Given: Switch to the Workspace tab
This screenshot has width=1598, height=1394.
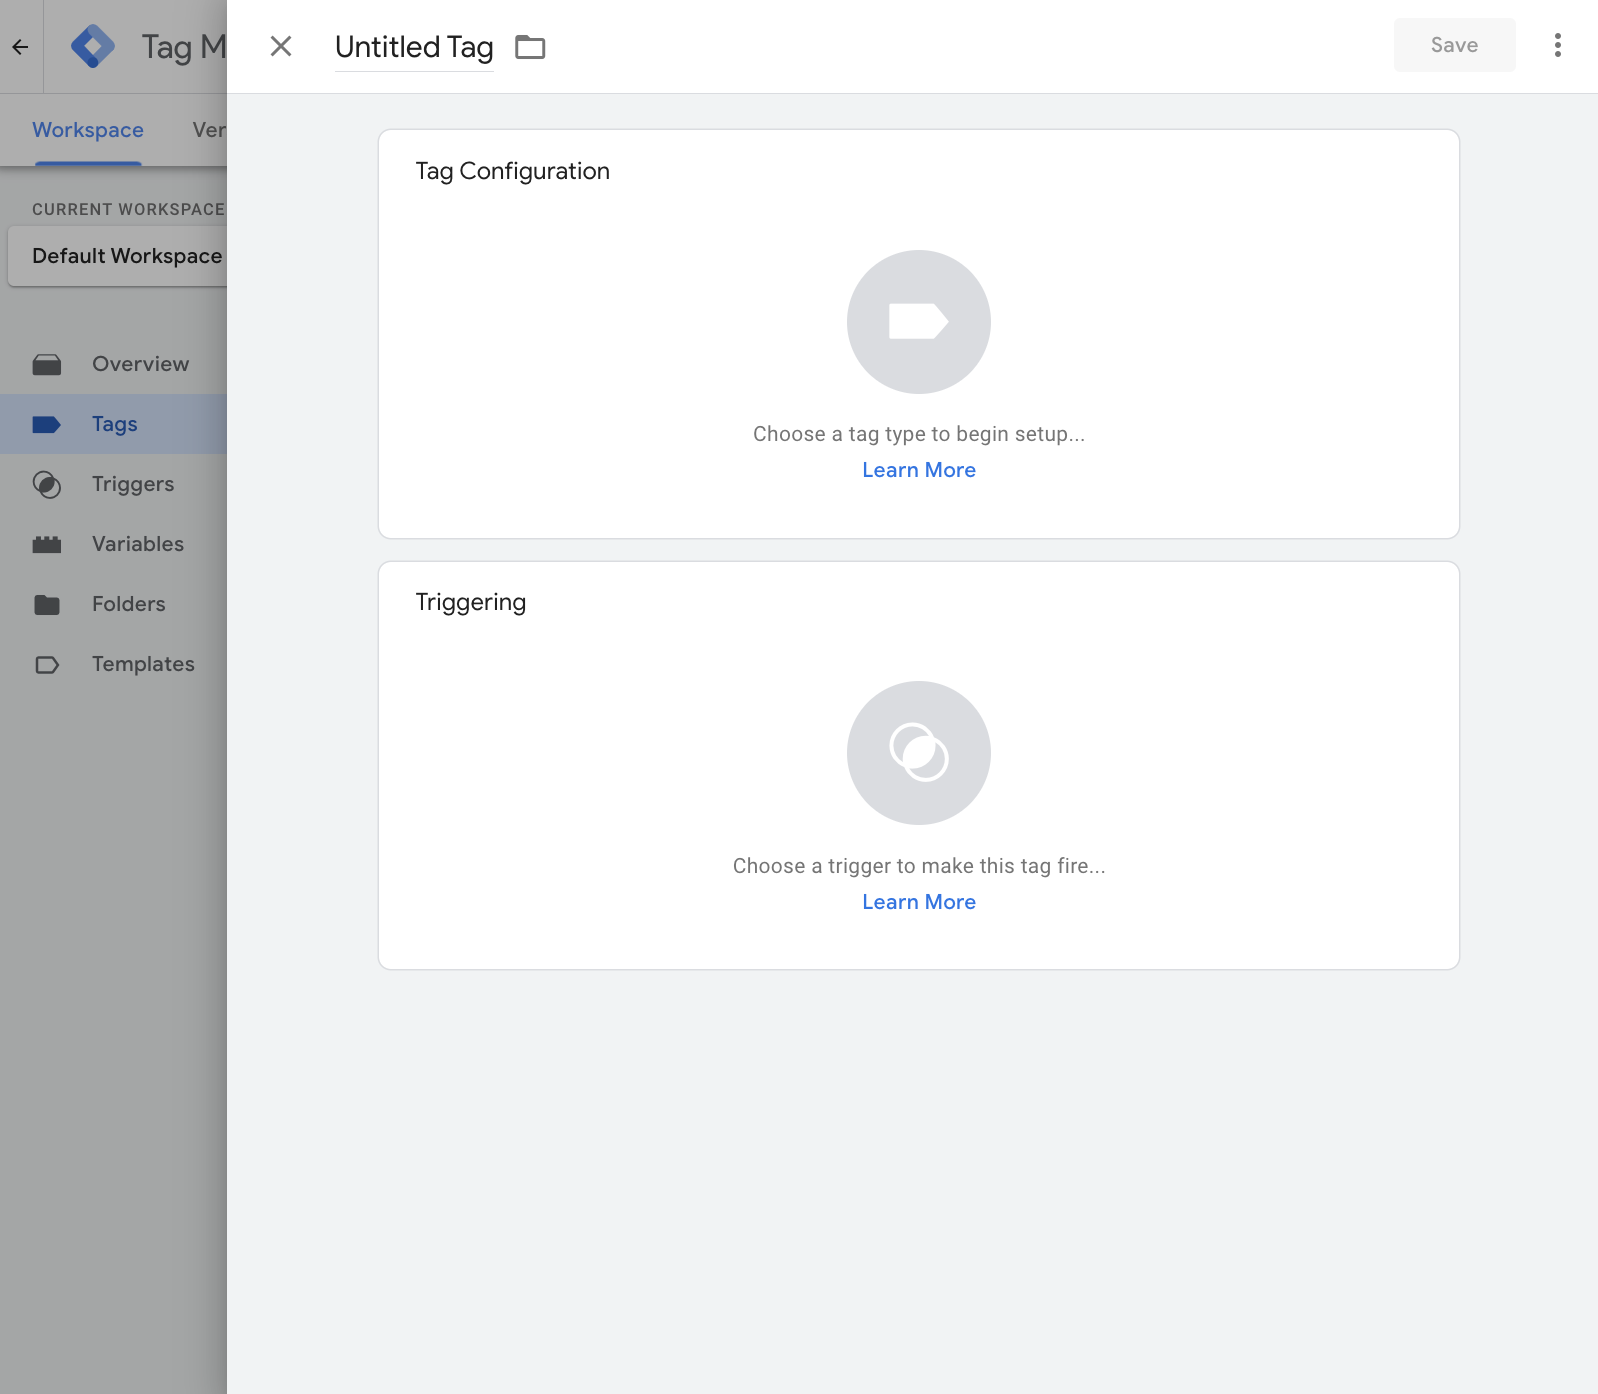Looking at the screenshot, I should [x=88, y=130].
